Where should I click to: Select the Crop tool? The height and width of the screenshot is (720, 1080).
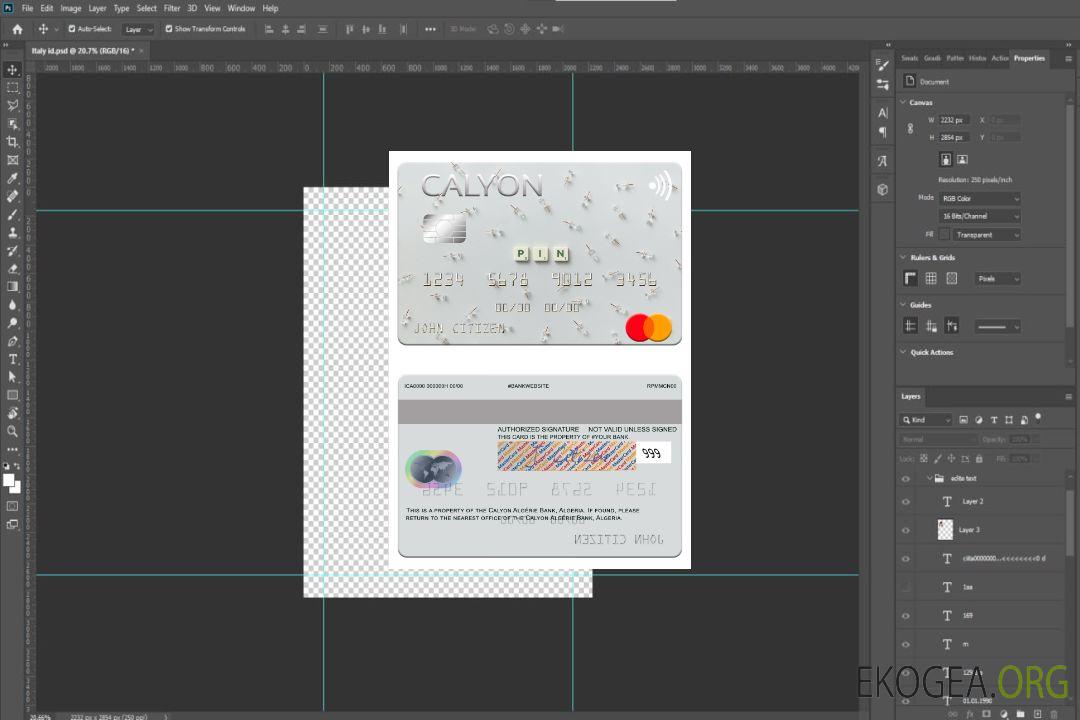point(13,142)
